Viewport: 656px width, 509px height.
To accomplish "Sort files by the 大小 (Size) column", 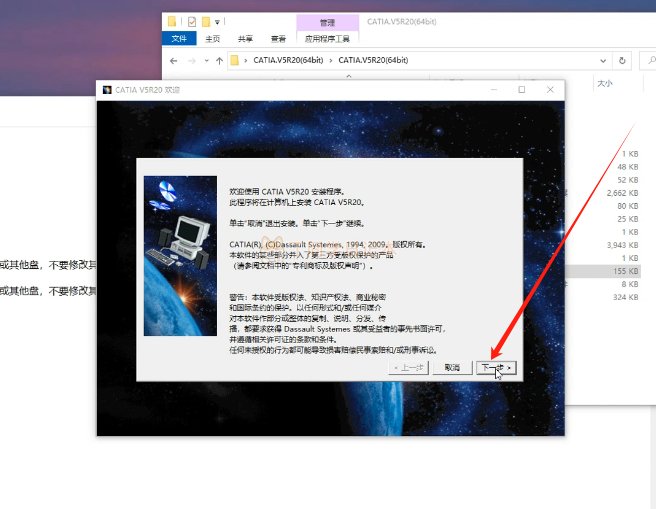I will click(604, 84).
